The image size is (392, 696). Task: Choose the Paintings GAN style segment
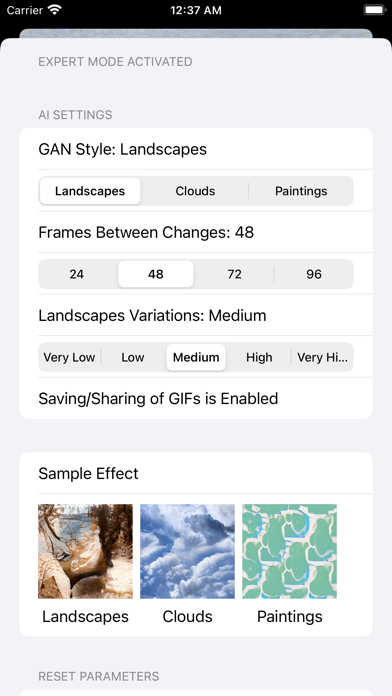301,191
